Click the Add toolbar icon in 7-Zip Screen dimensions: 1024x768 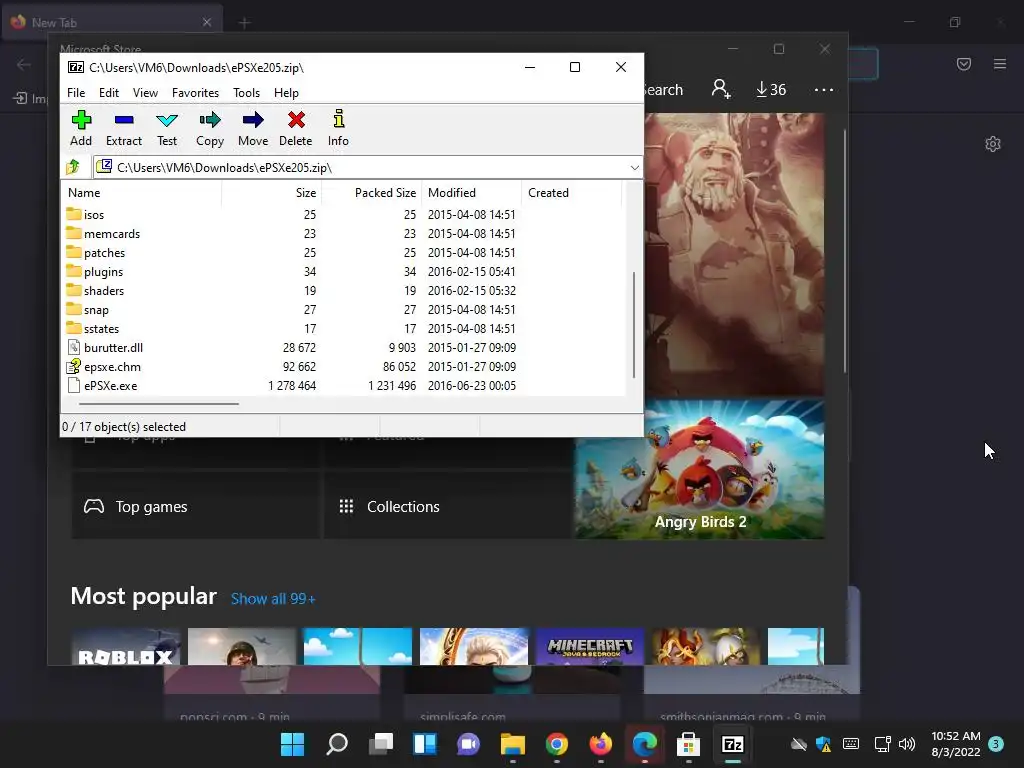coord(81,128)
